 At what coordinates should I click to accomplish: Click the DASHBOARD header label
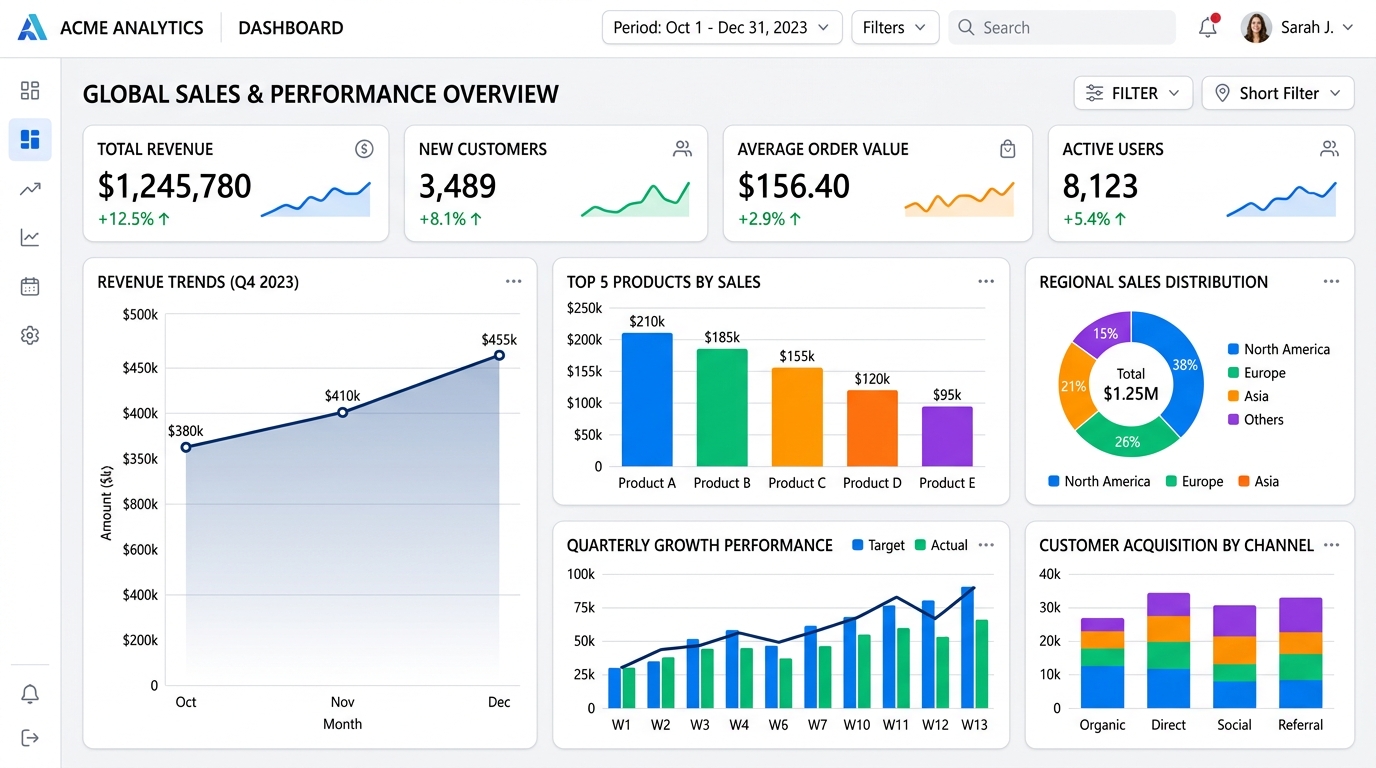click(291, 28)
